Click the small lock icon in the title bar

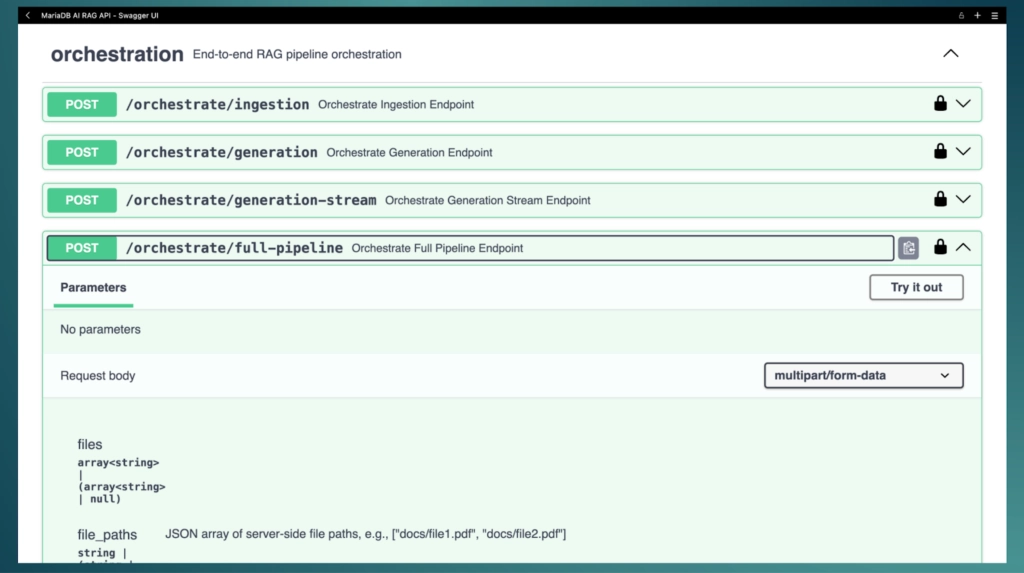click(x=961, y=15)
